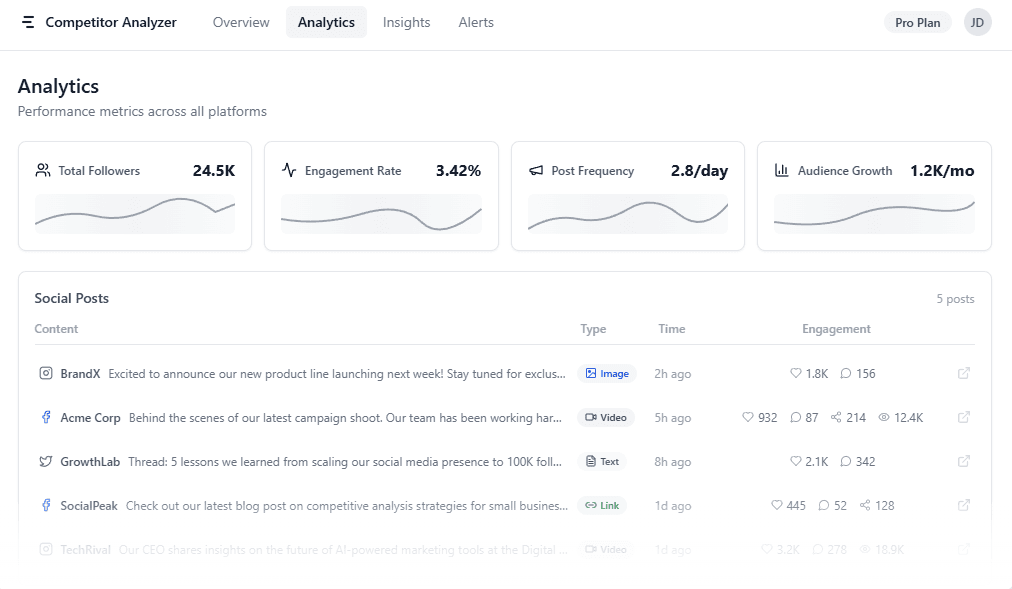Click the Post Frequency megaphone icon
The image size is (1012, 589).
[x=535, y=170]
